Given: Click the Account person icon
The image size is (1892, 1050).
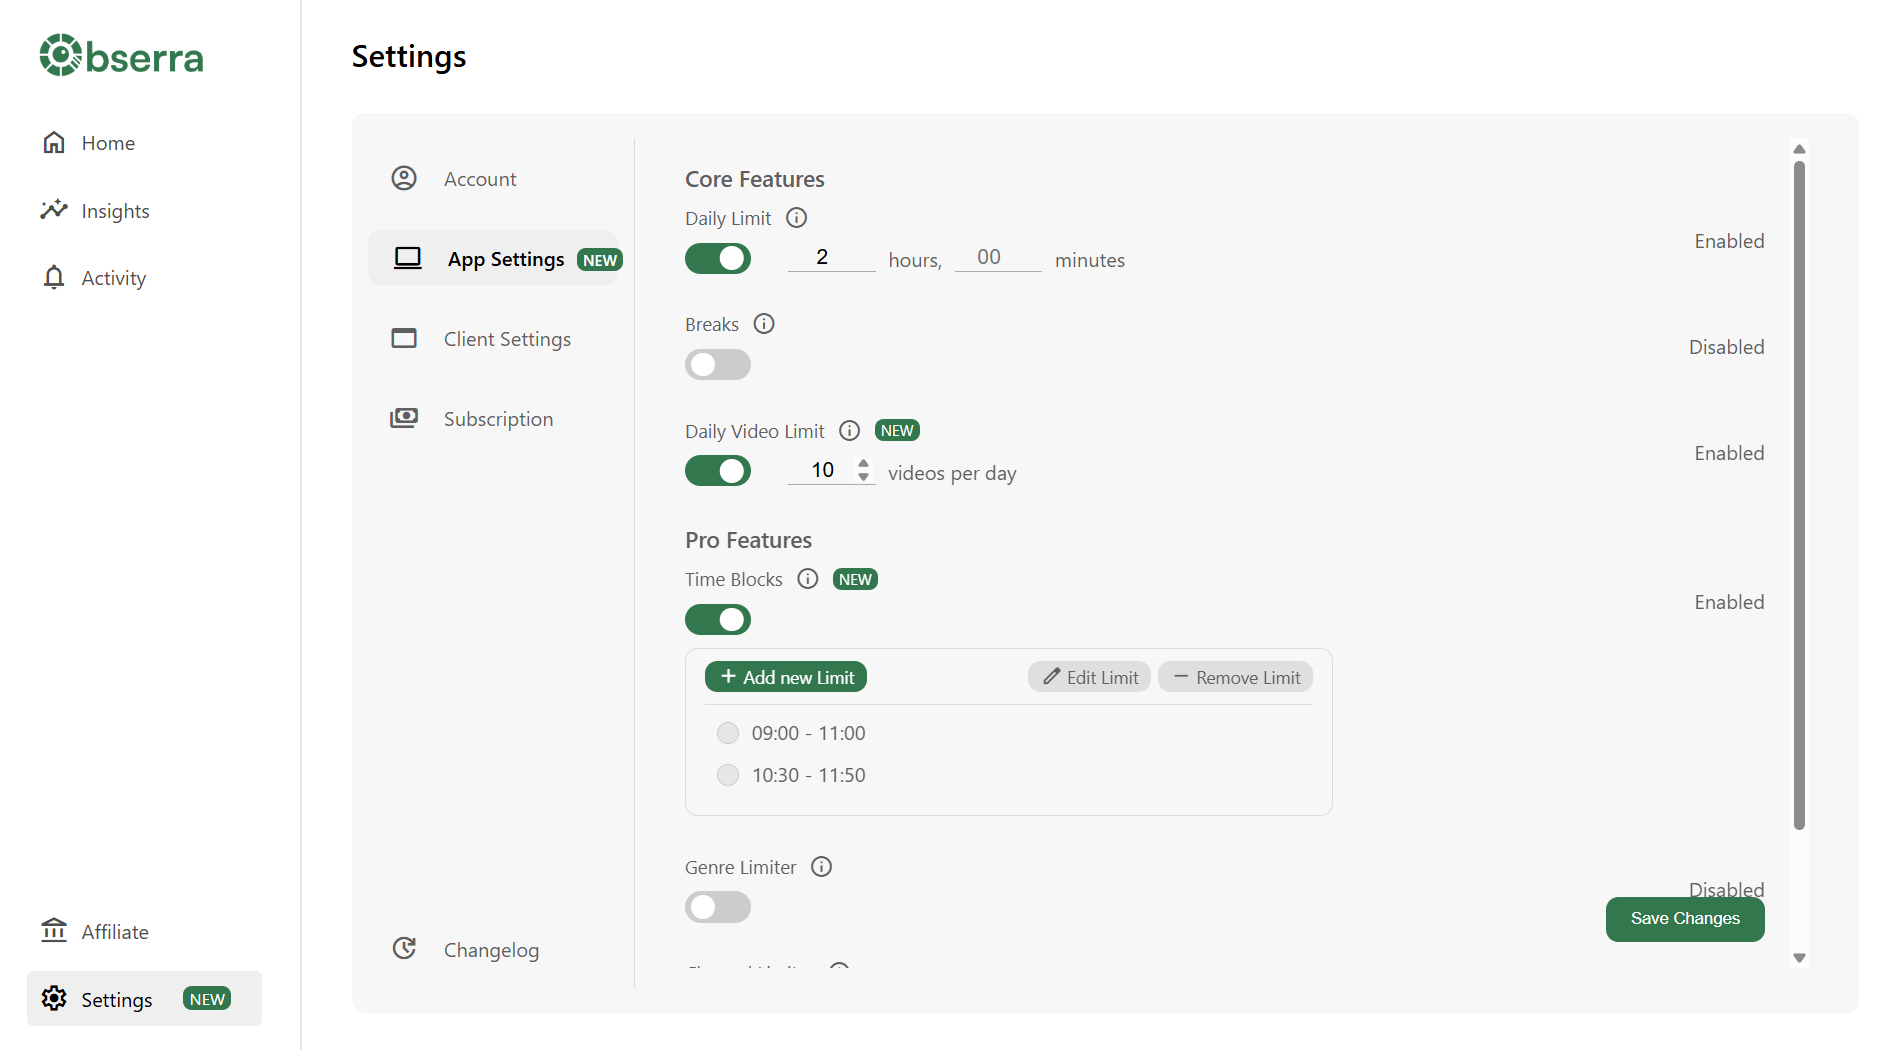Looking at the screenshot, I should click(x=404, y=178).
